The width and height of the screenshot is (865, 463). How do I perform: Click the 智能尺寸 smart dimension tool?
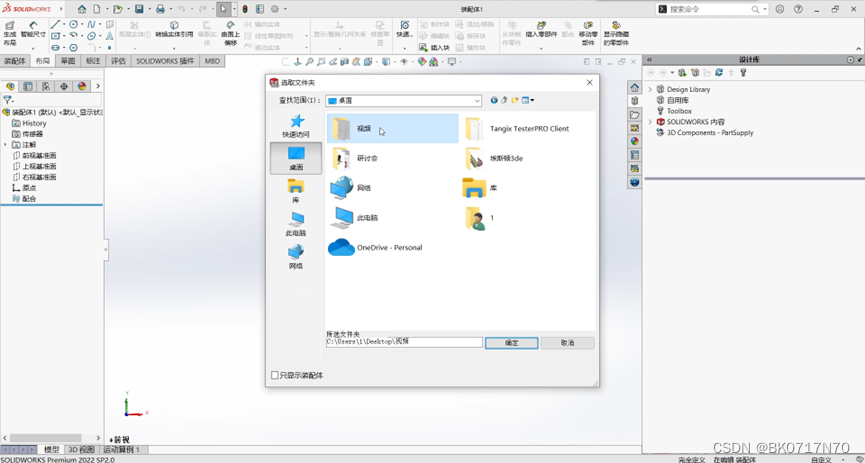(x=33, y=30)
